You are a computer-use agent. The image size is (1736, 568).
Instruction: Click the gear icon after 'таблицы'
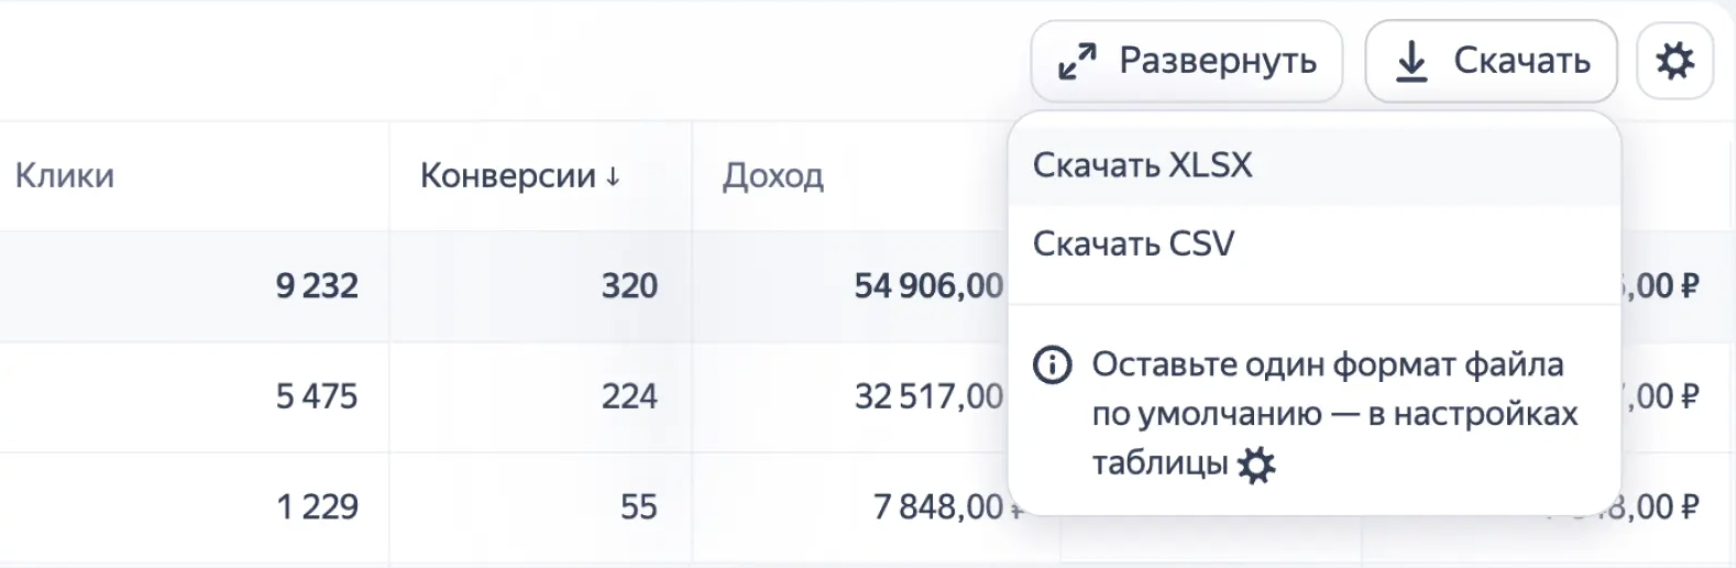pyautogui.click(x=1256, y=465)
